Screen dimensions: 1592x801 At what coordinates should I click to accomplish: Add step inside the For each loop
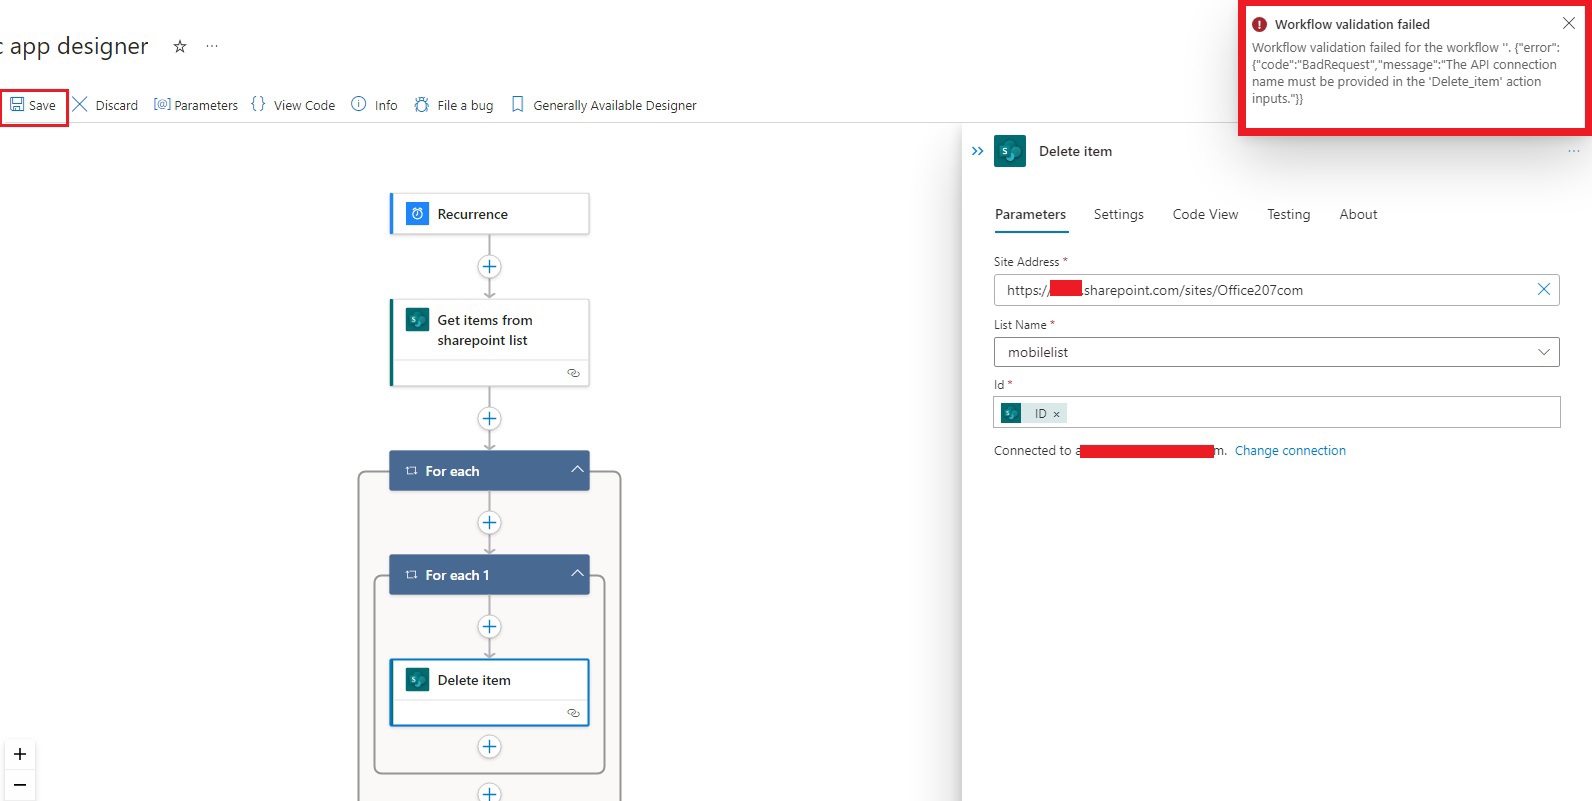click(x=489, y=523)
